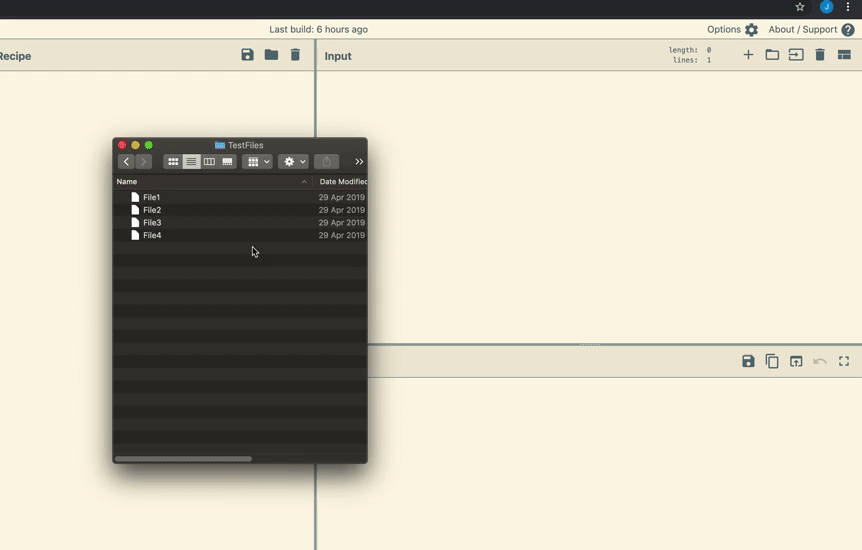This screenshot has height=550, width=862.
Task: Move output to input
Action: 796,361
